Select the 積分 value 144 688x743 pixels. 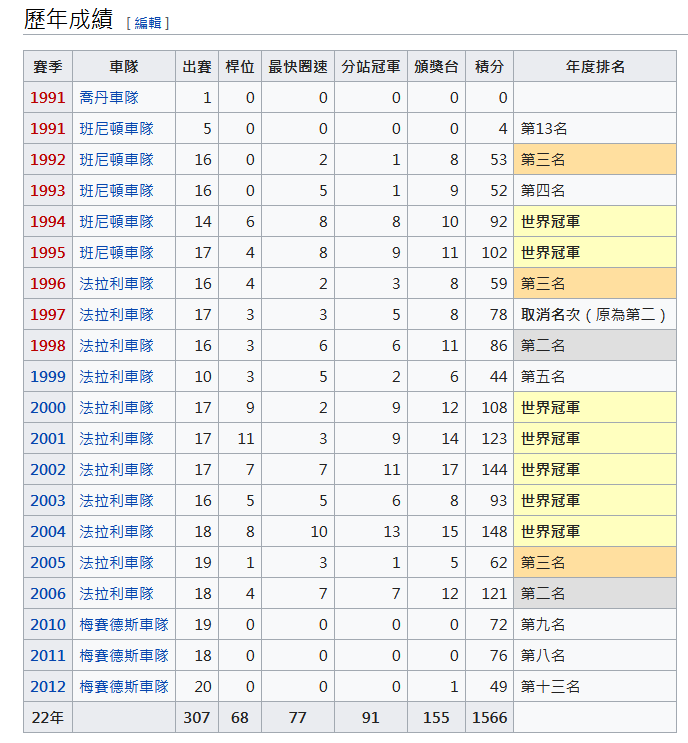[x=489, y=470]
